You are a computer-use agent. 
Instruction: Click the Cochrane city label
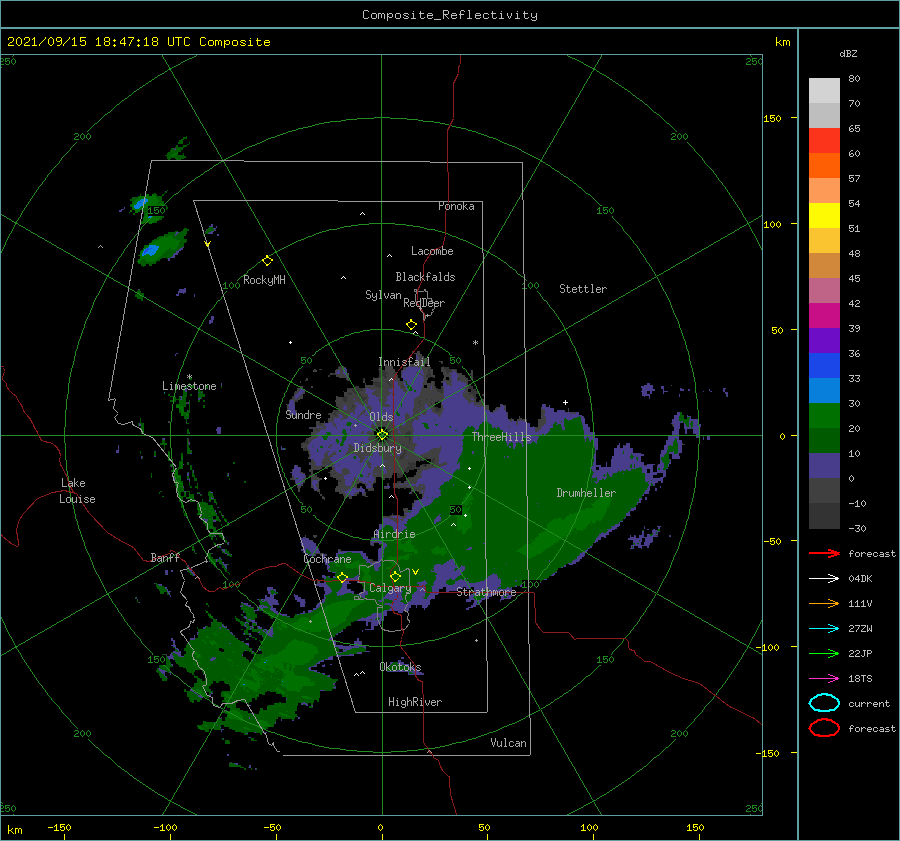327,559
